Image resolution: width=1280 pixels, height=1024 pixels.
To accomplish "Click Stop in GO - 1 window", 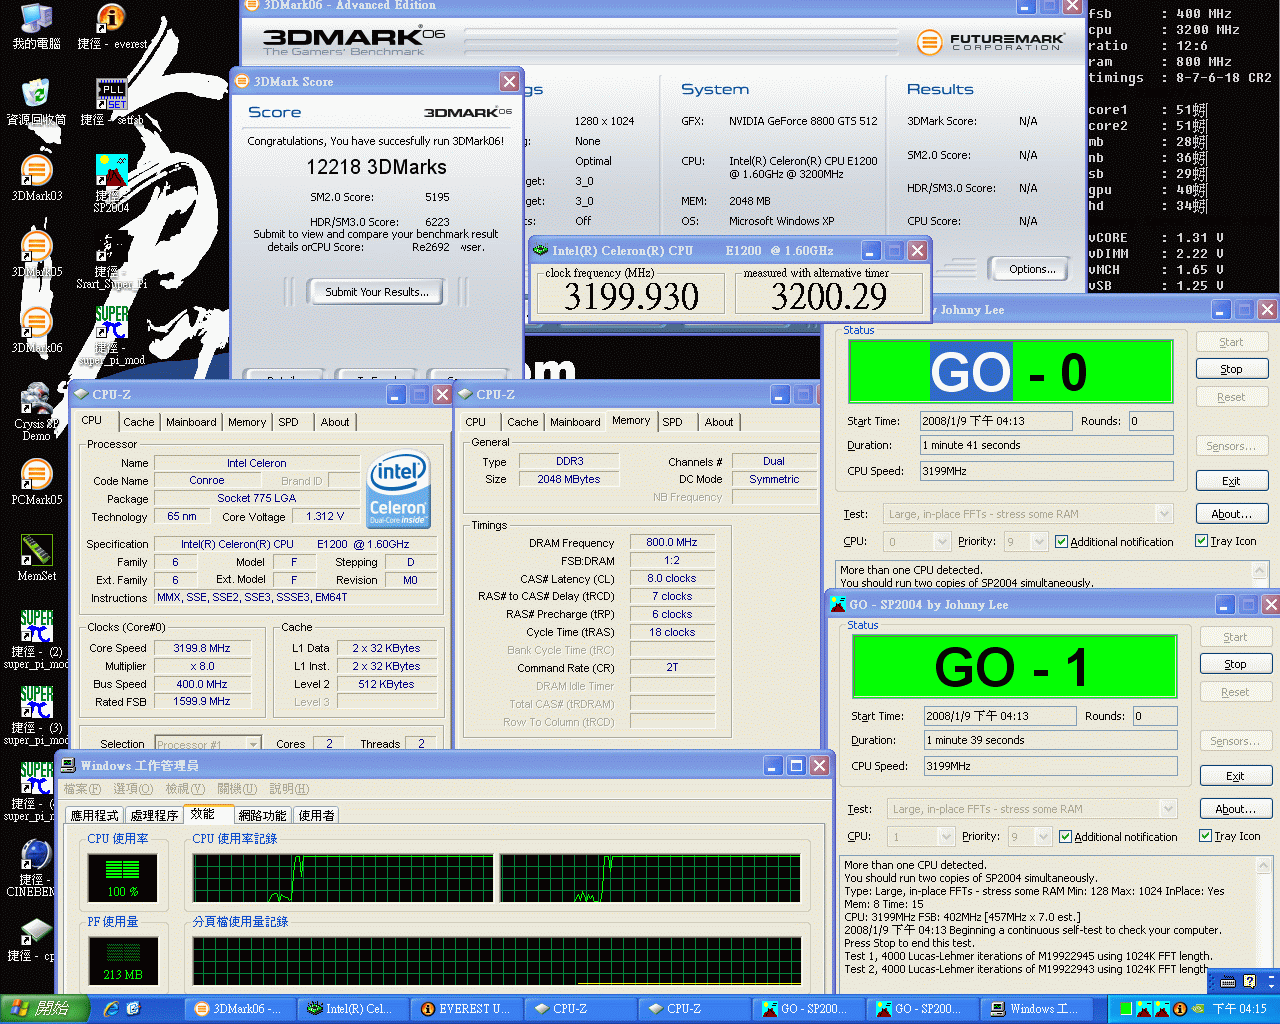I will click(1235, 664).
